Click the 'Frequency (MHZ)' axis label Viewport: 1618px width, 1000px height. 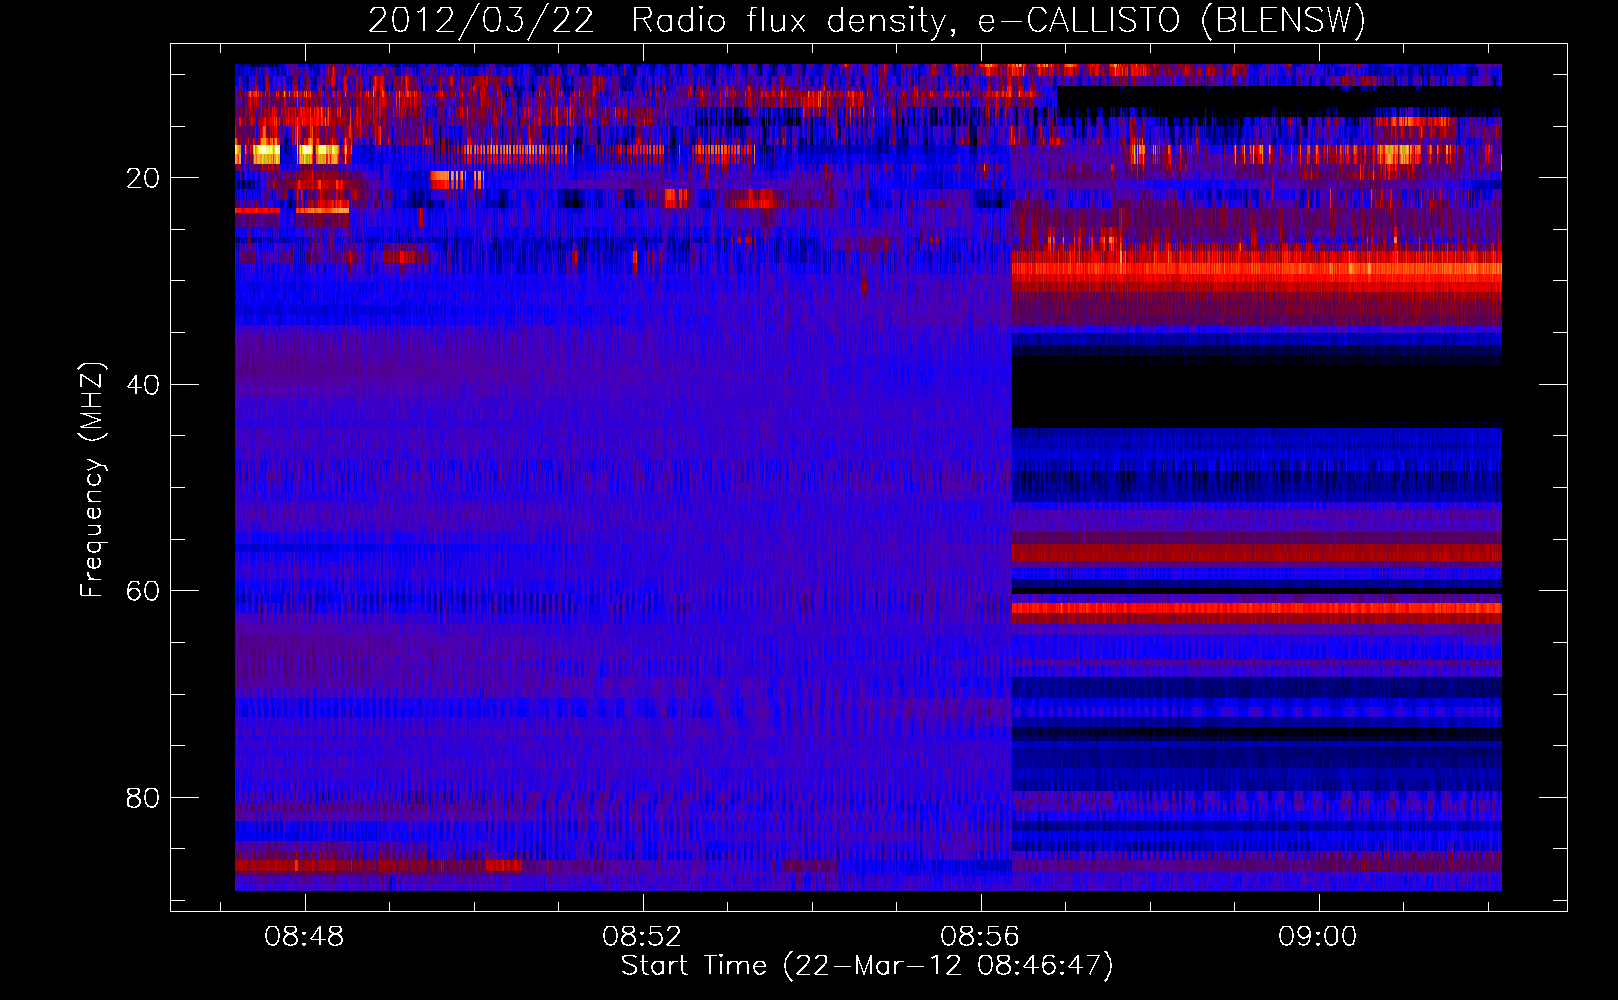tap(91, 480)
